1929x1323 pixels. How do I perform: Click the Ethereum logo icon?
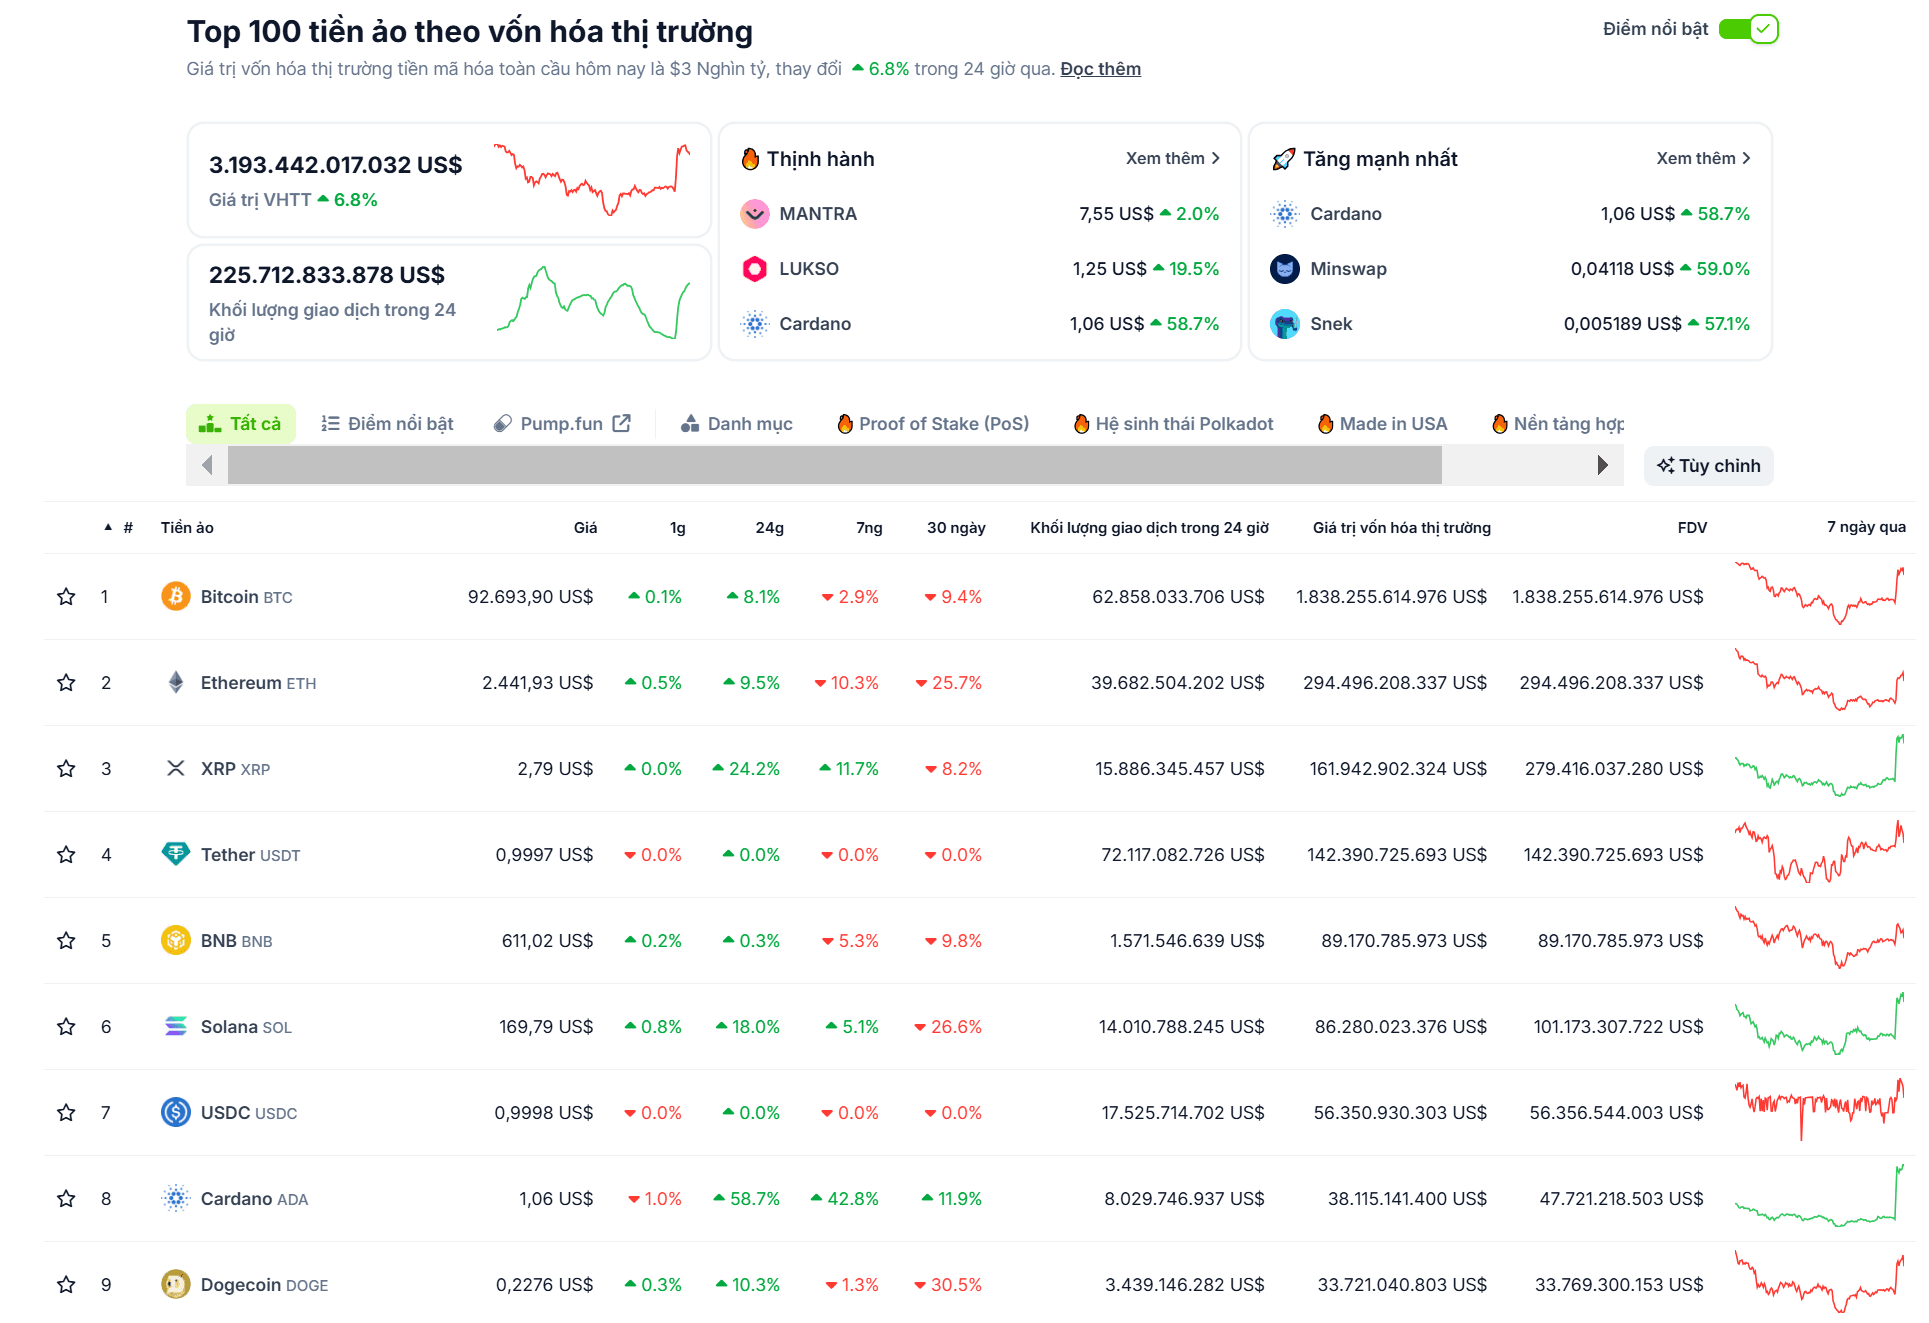click(176, 683)
